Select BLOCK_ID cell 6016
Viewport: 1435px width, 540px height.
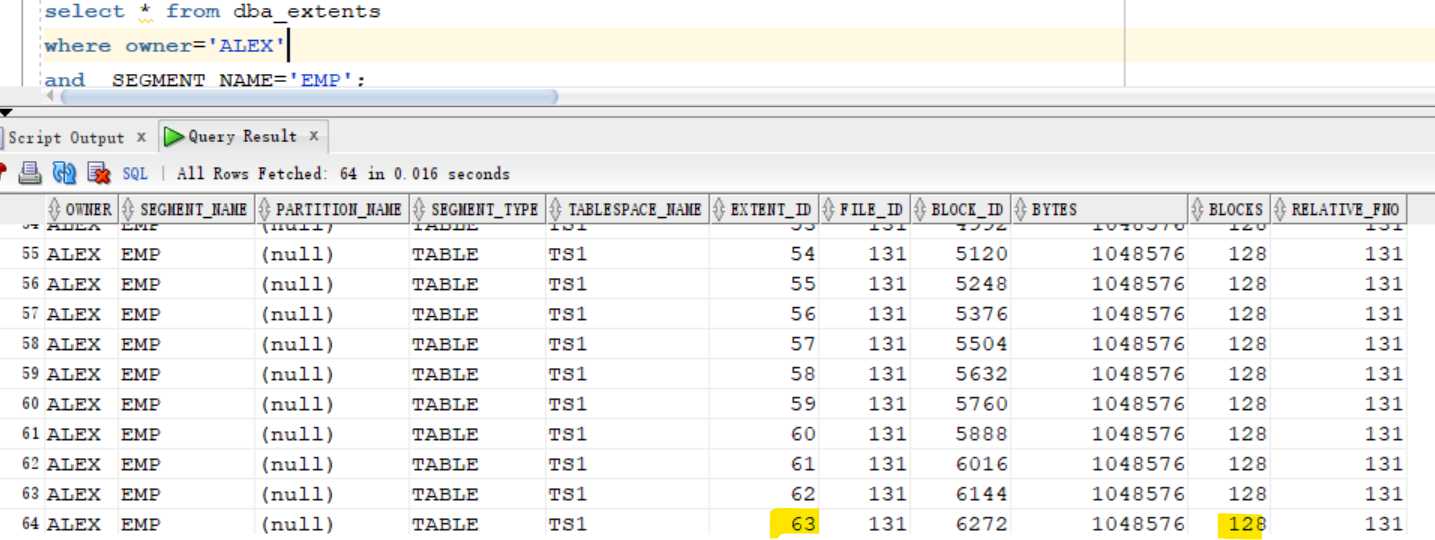[x=960, y=464]
